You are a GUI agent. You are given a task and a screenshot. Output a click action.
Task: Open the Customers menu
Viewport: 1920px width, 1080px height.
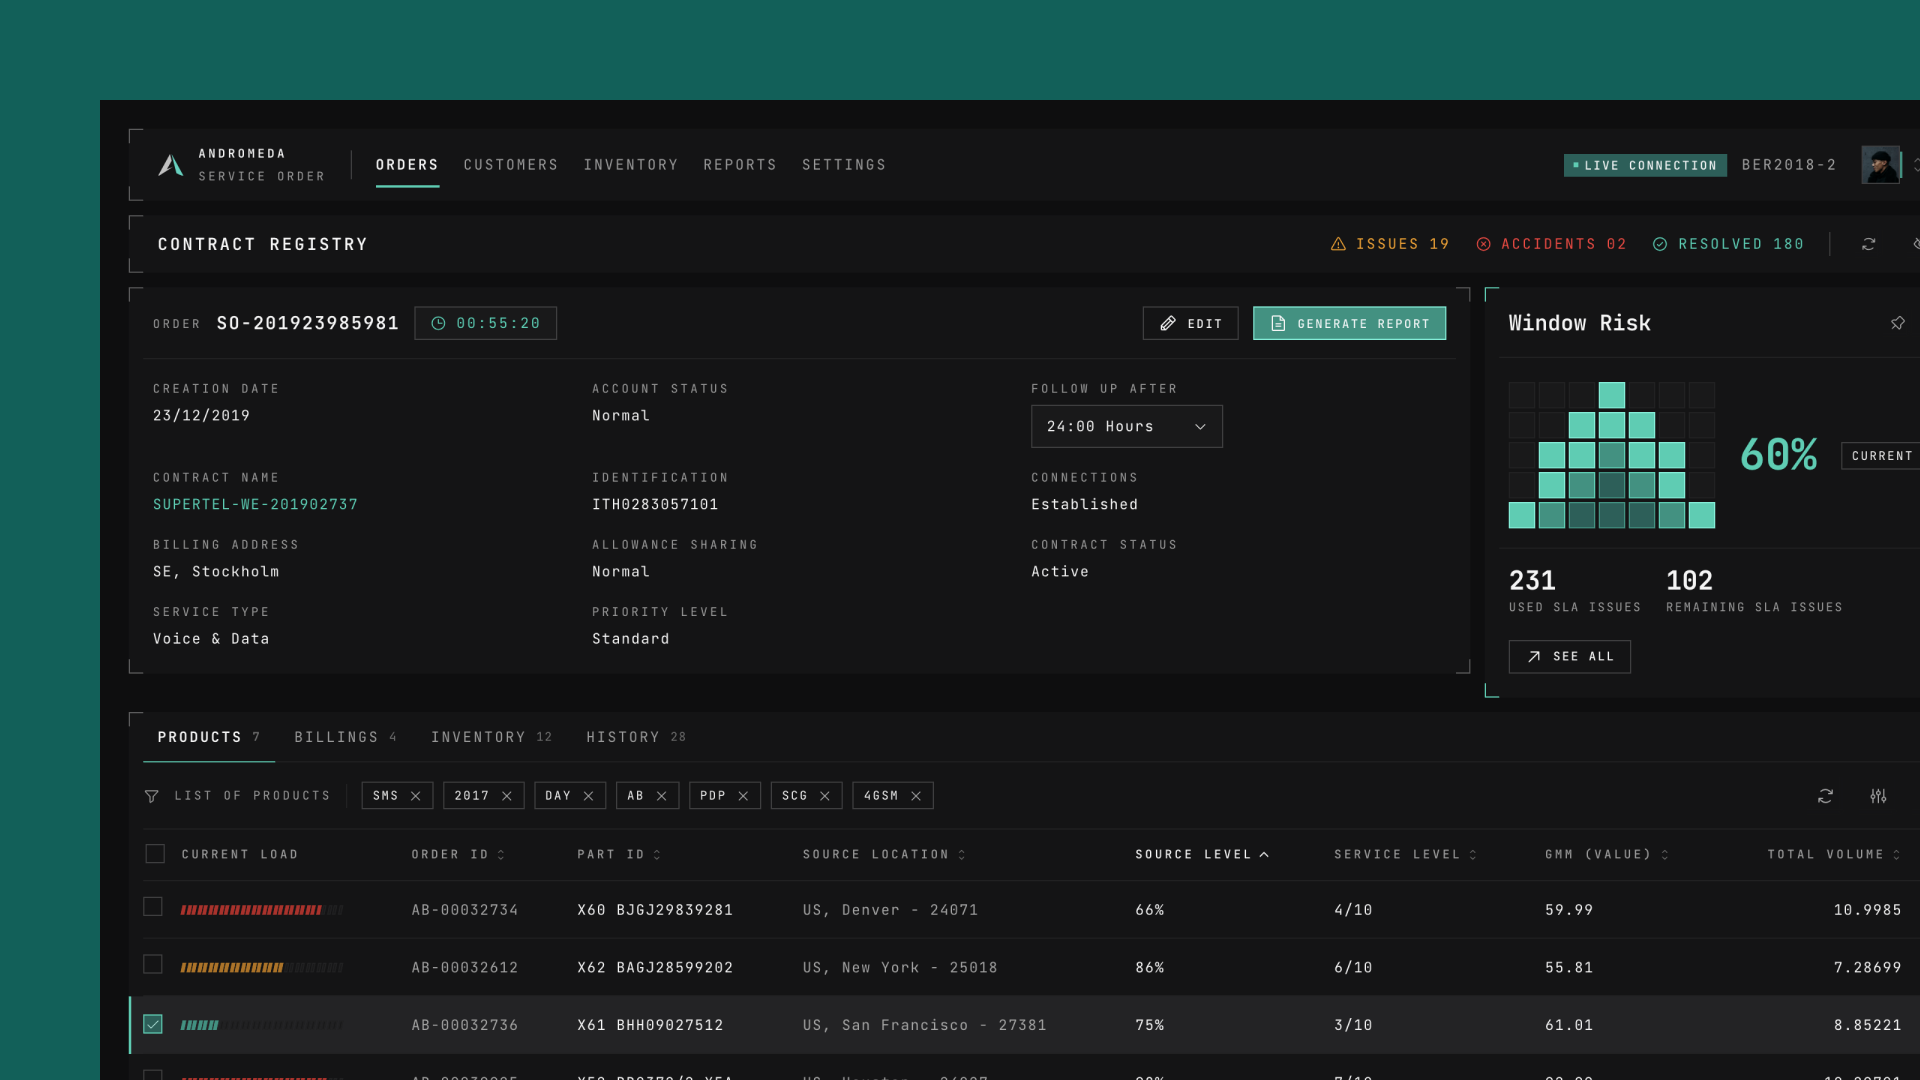pos(511,165)
